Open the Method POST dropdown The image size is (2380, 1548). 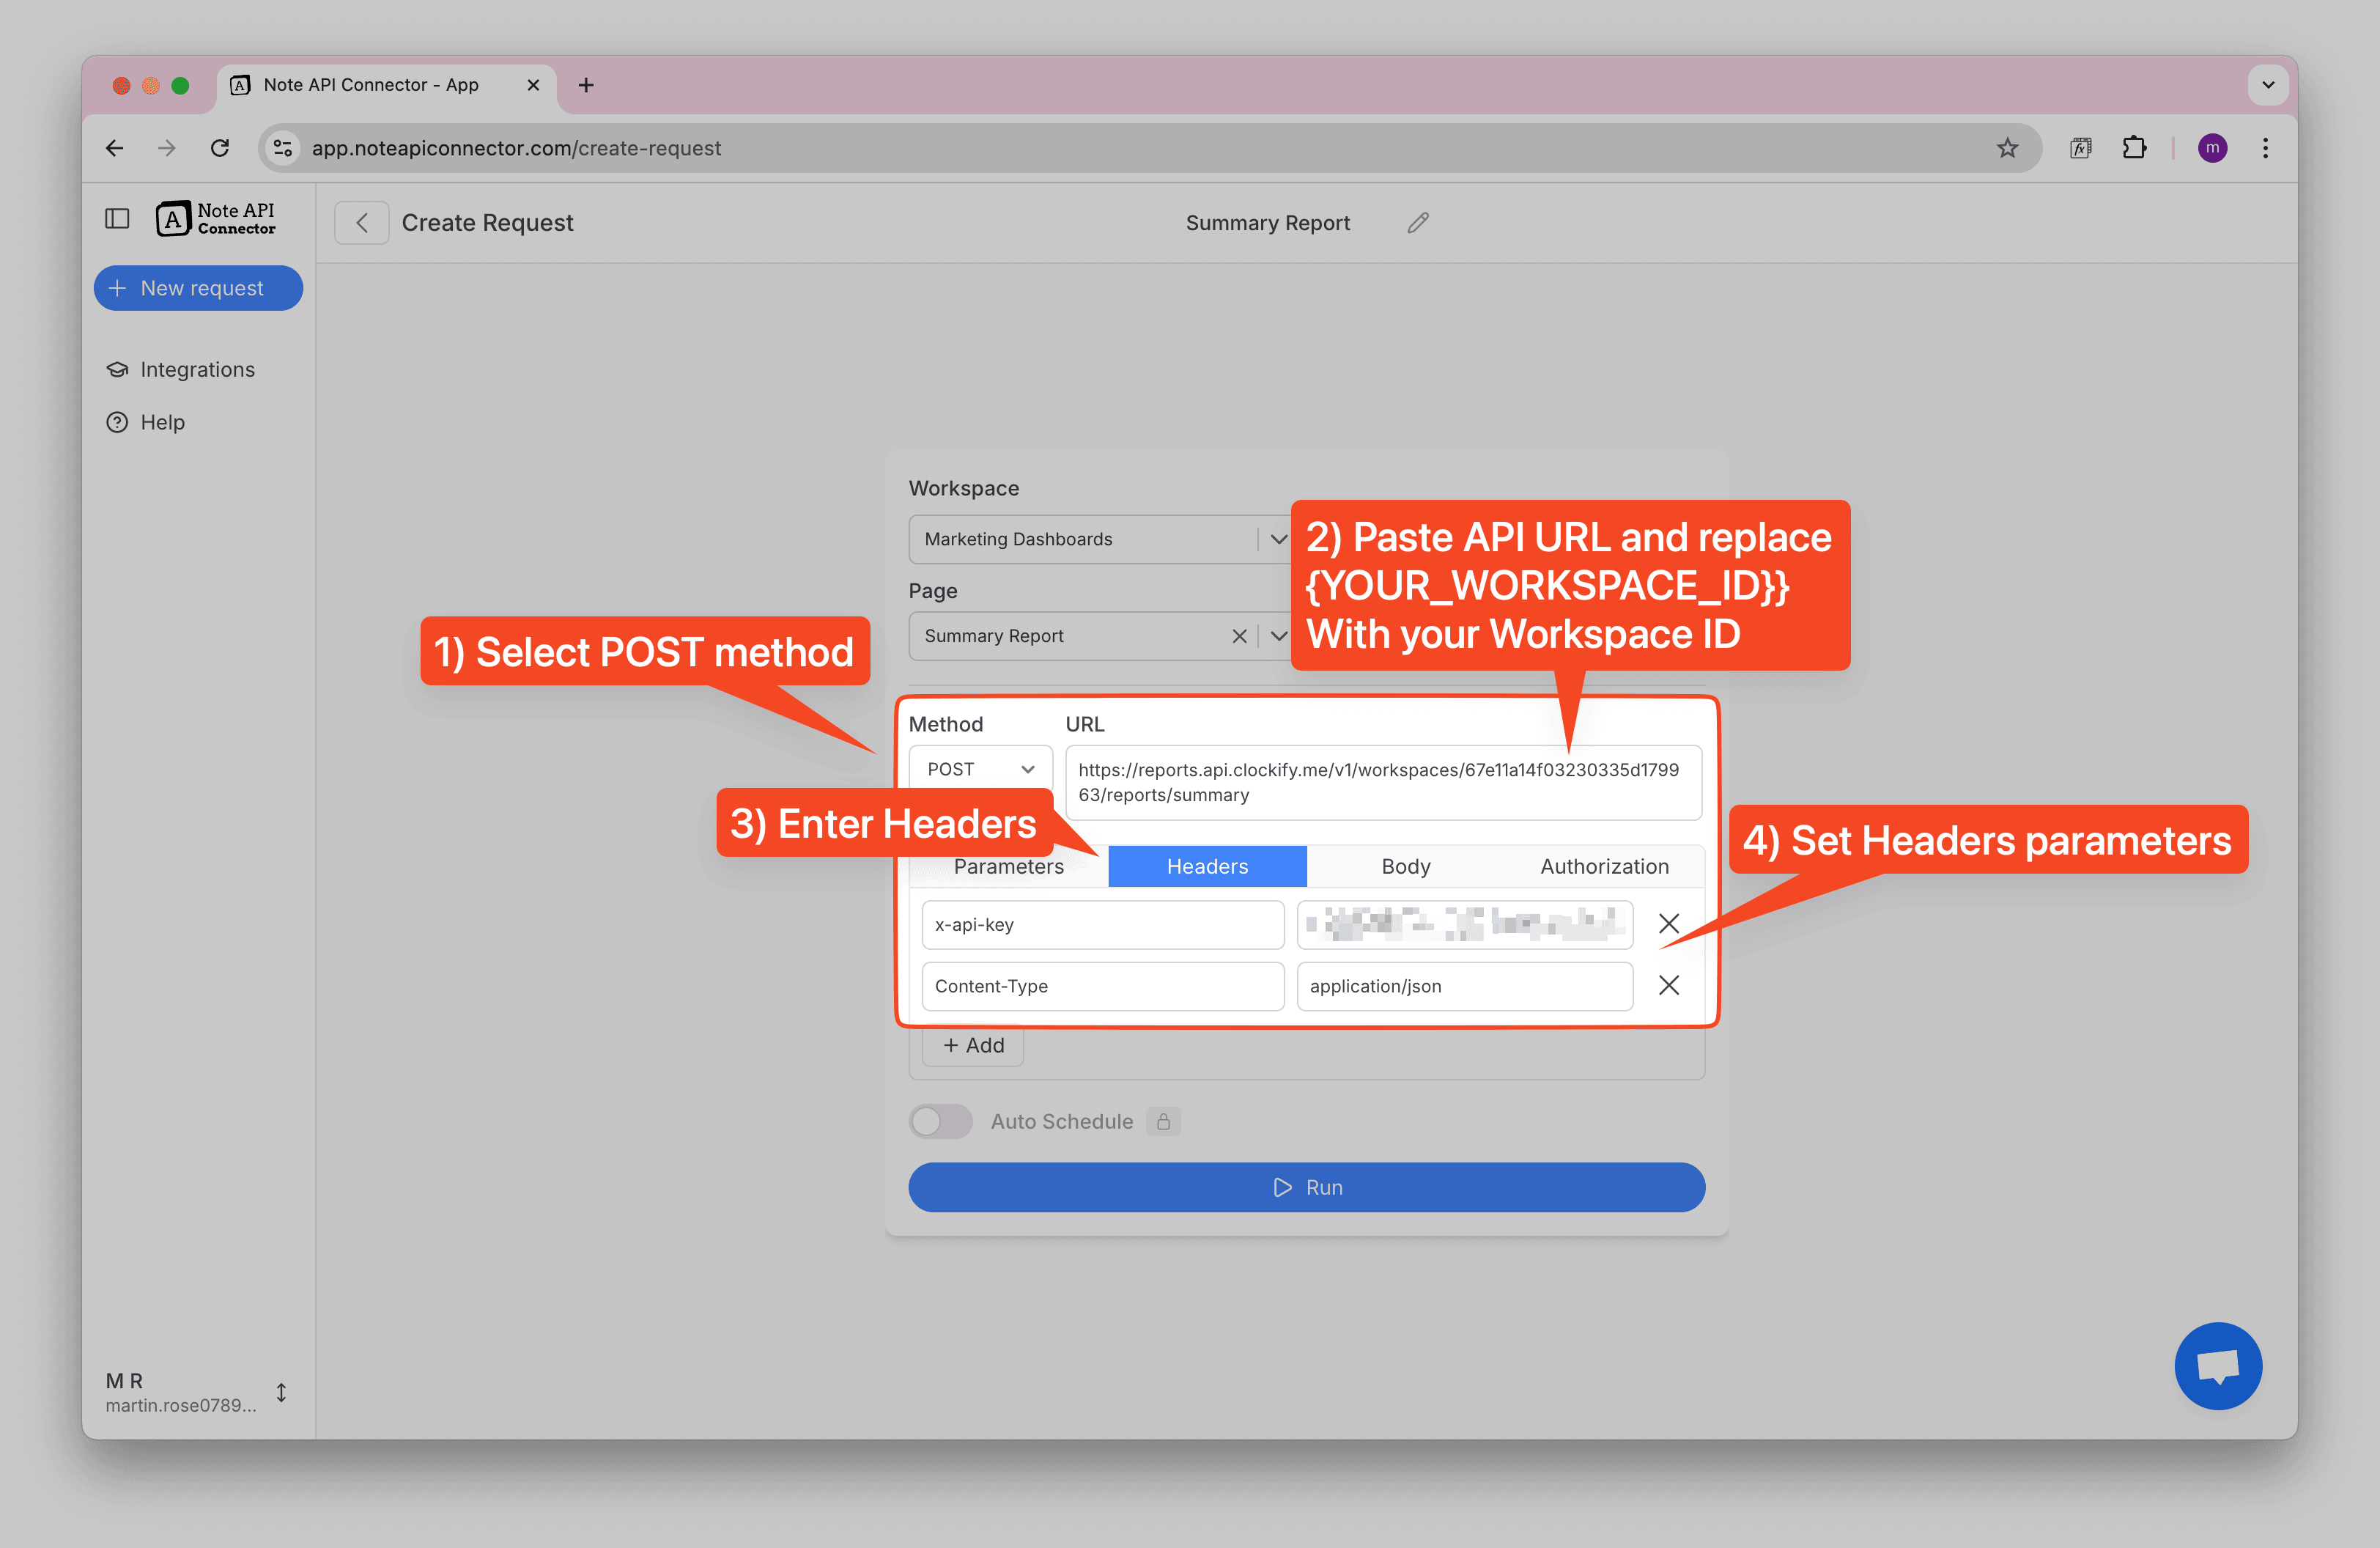(x=979, y=769)
